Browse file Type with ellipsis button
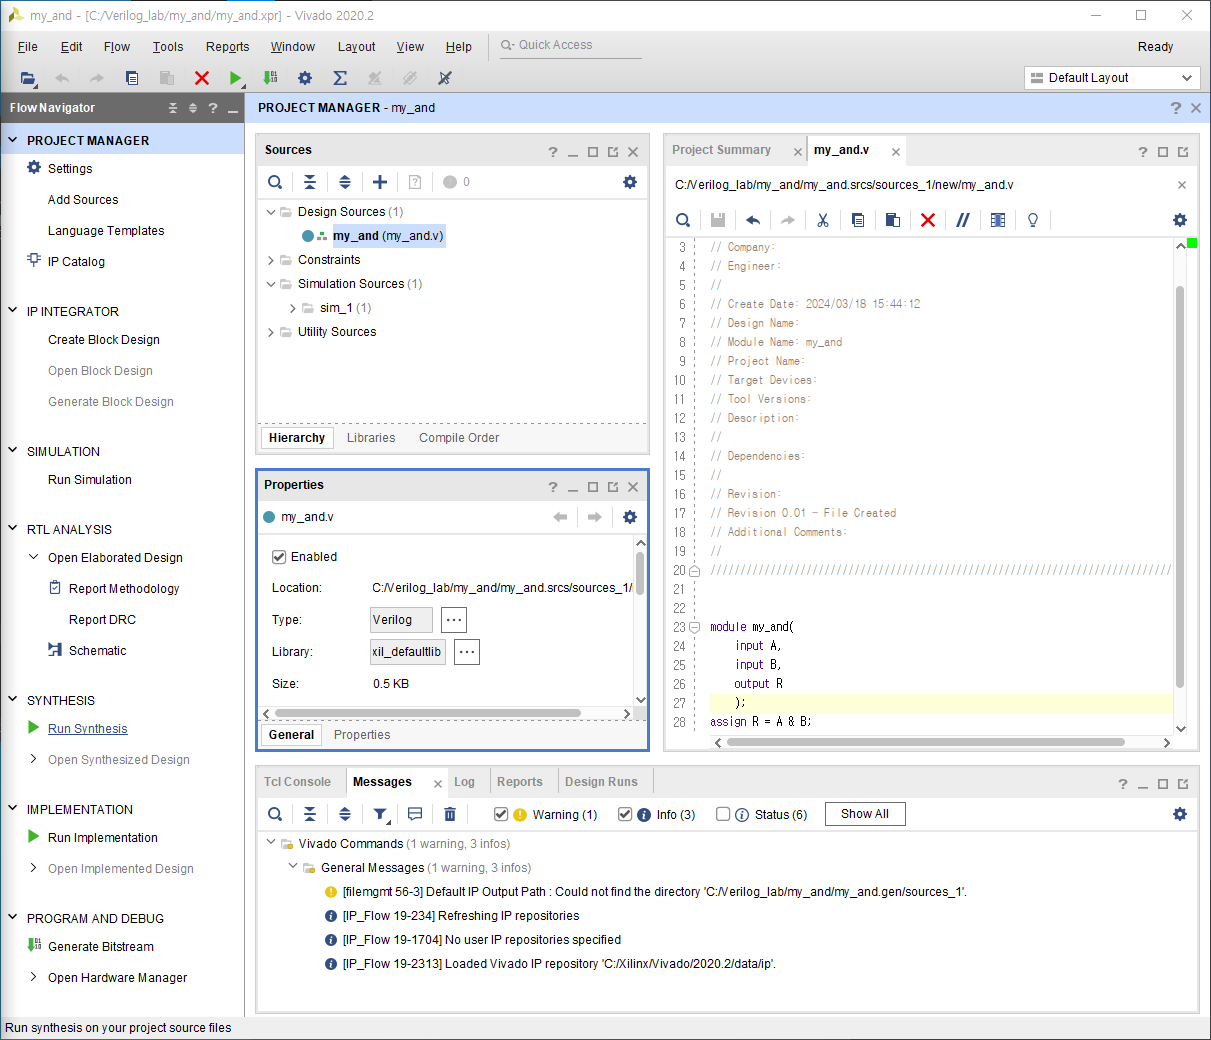 pos(454,620)
